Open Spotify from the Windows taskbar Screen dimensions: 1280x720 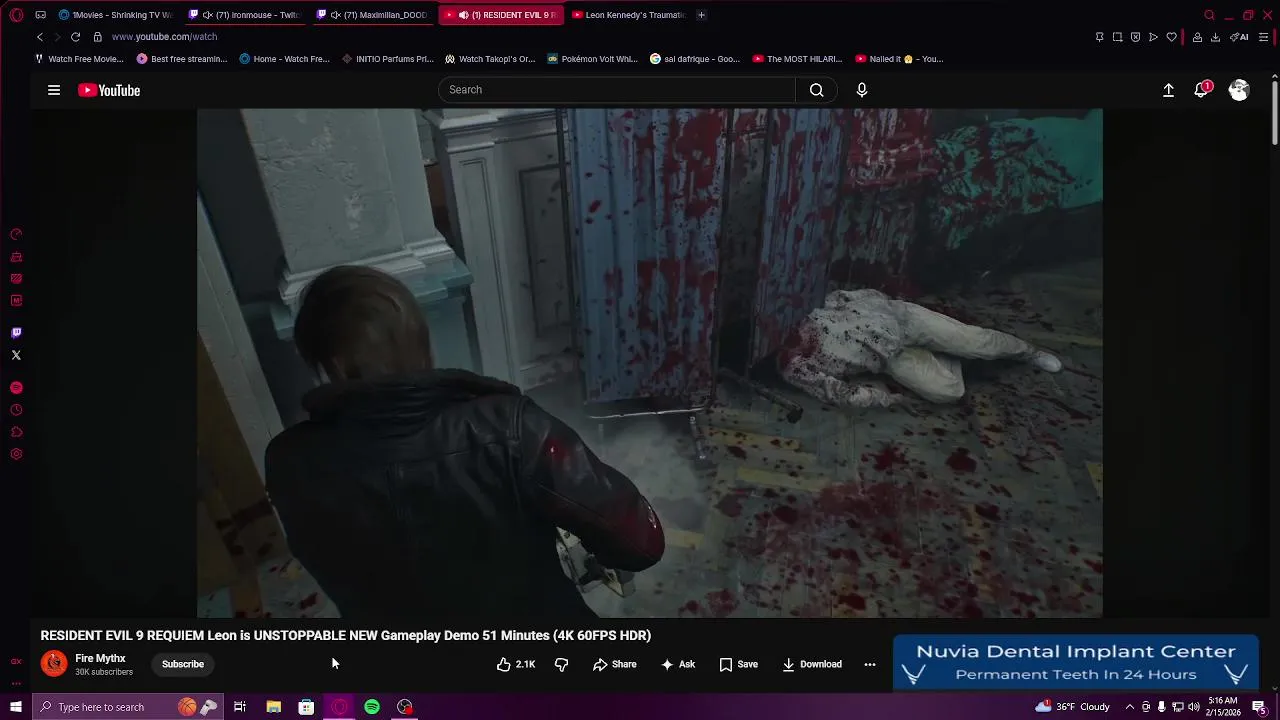[x=372, y=707]
